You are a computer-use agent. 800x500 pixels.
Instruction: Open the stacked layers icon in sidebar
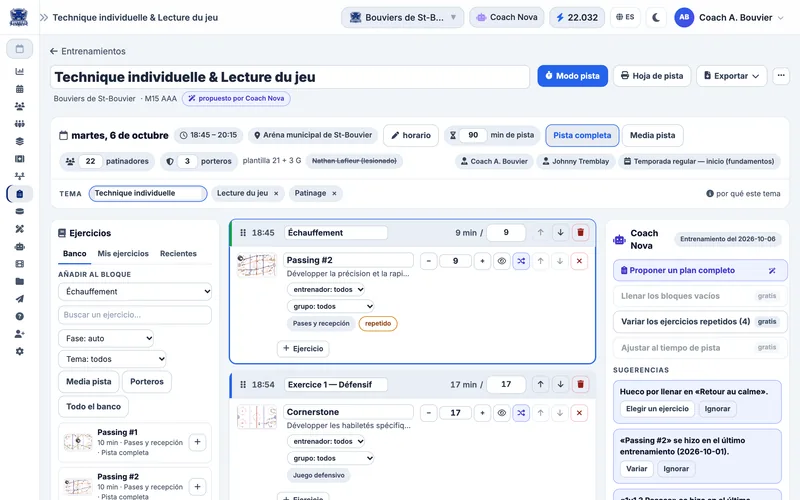tap(19, 141)
